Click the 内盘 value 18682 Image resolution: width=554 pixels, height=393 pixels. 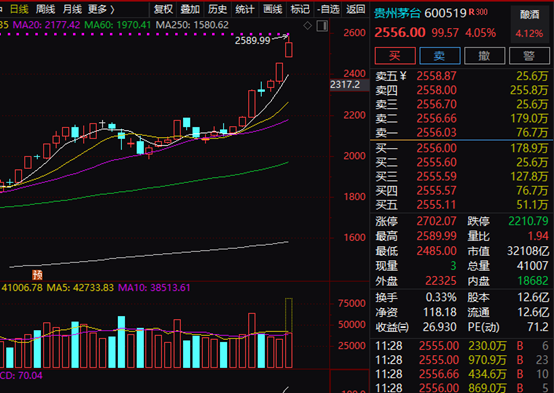click(x=533, y=281)
